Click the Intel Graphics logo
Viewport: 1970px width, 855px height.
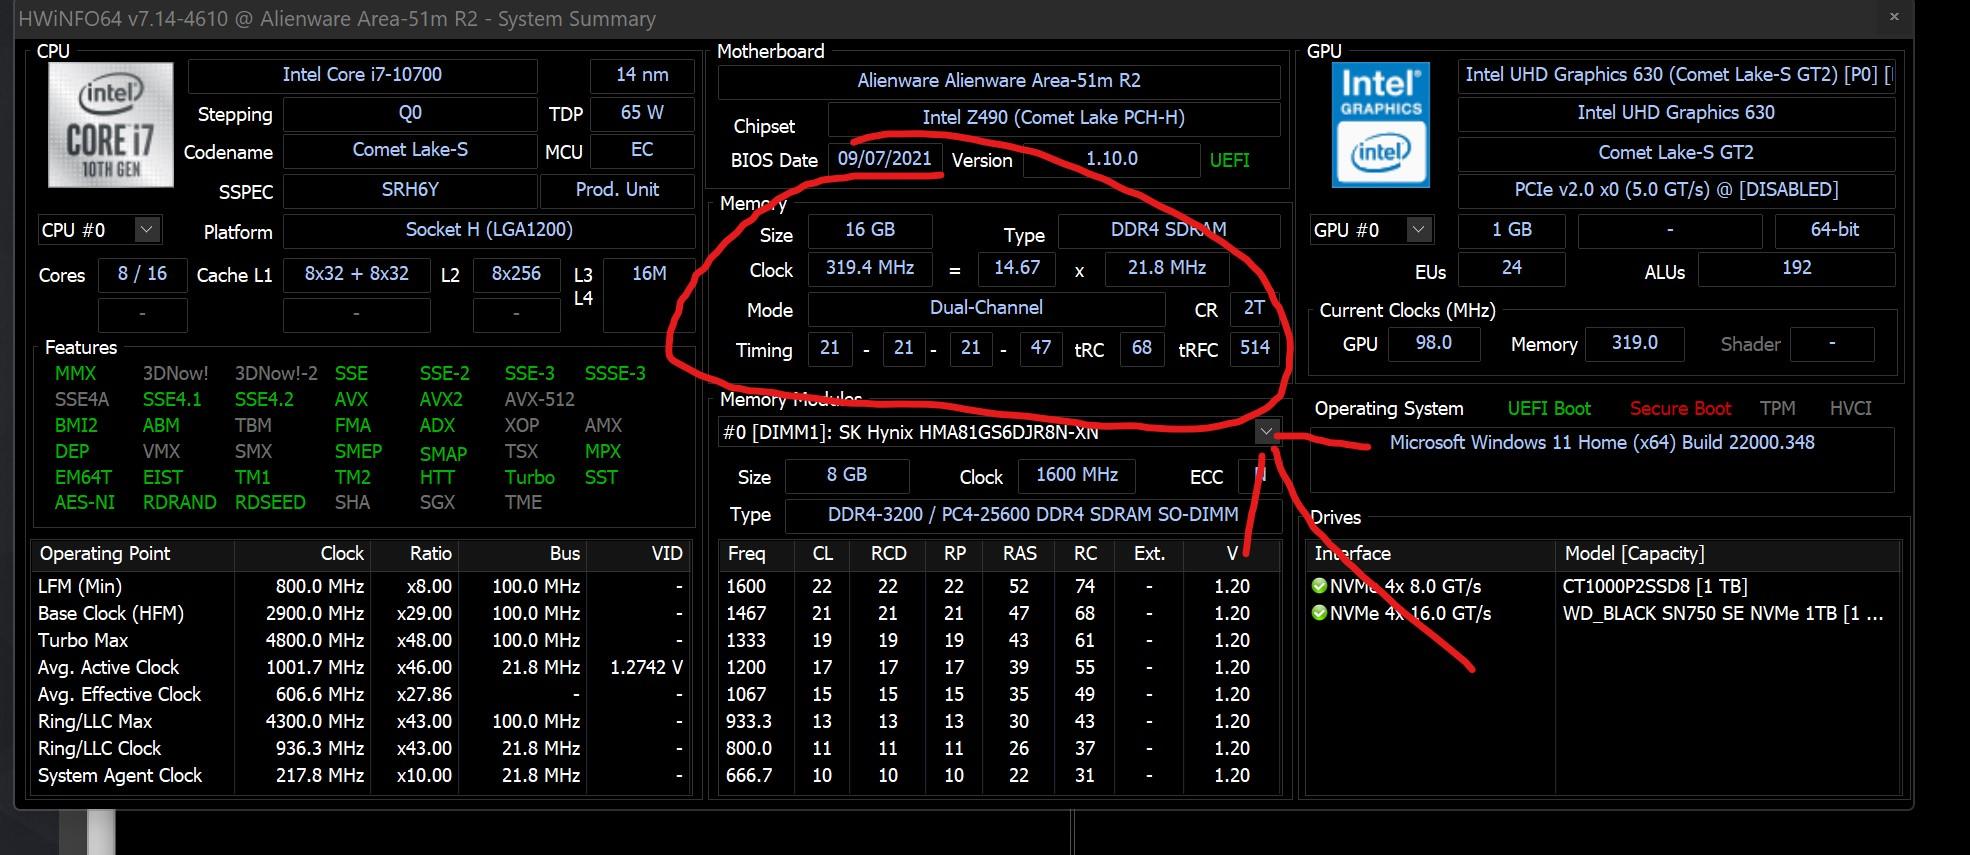[1380, 125]
